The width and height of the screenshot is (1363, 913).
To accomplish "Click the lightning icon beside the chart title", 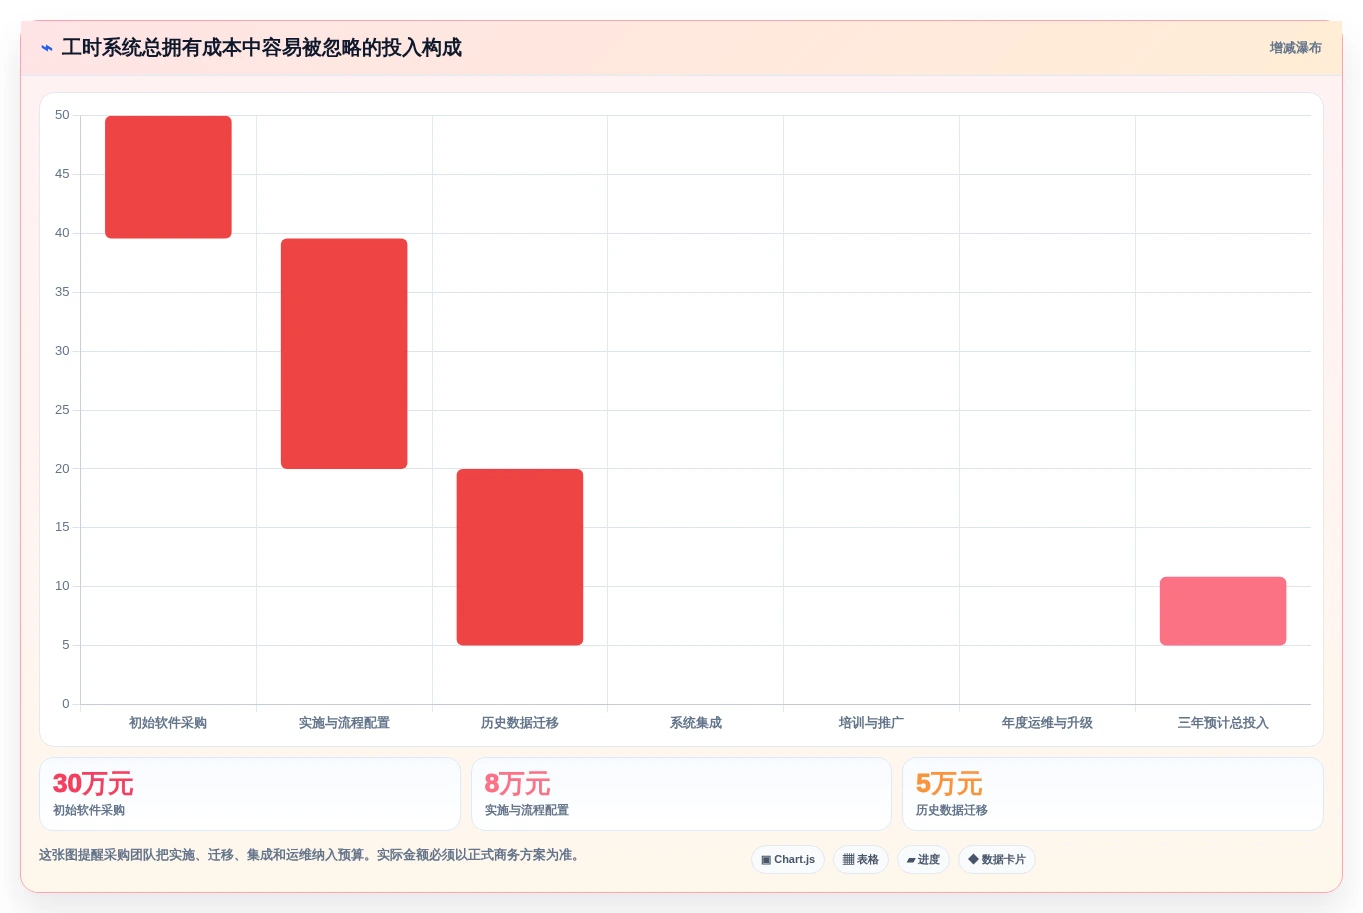I will pyautogui.click(x=46, y=48).
